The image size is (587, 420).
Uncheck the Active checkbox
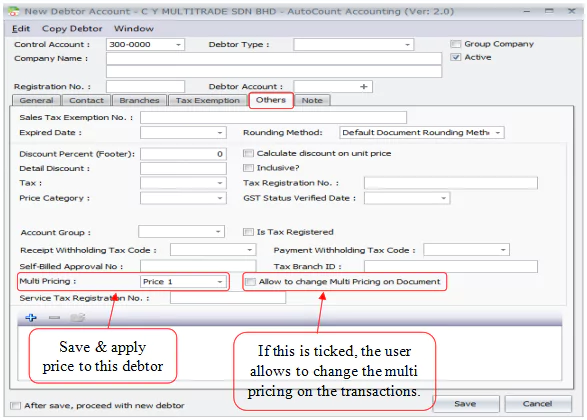pos(456,57)
